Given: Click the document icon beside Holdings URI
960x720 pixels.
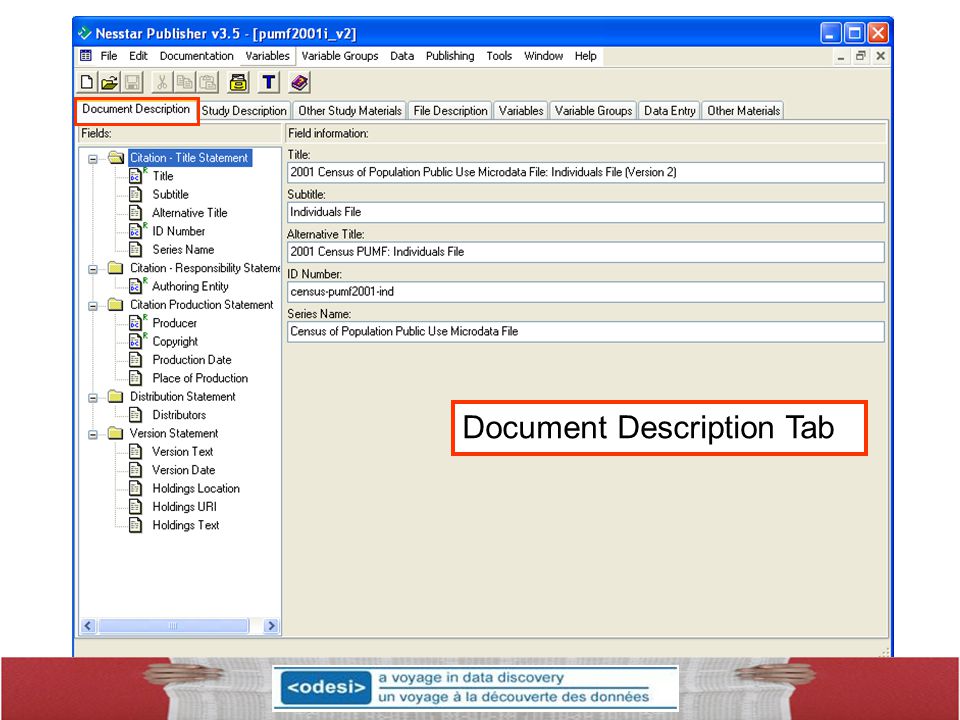Looking at the screenshot, I should [136, 506].
